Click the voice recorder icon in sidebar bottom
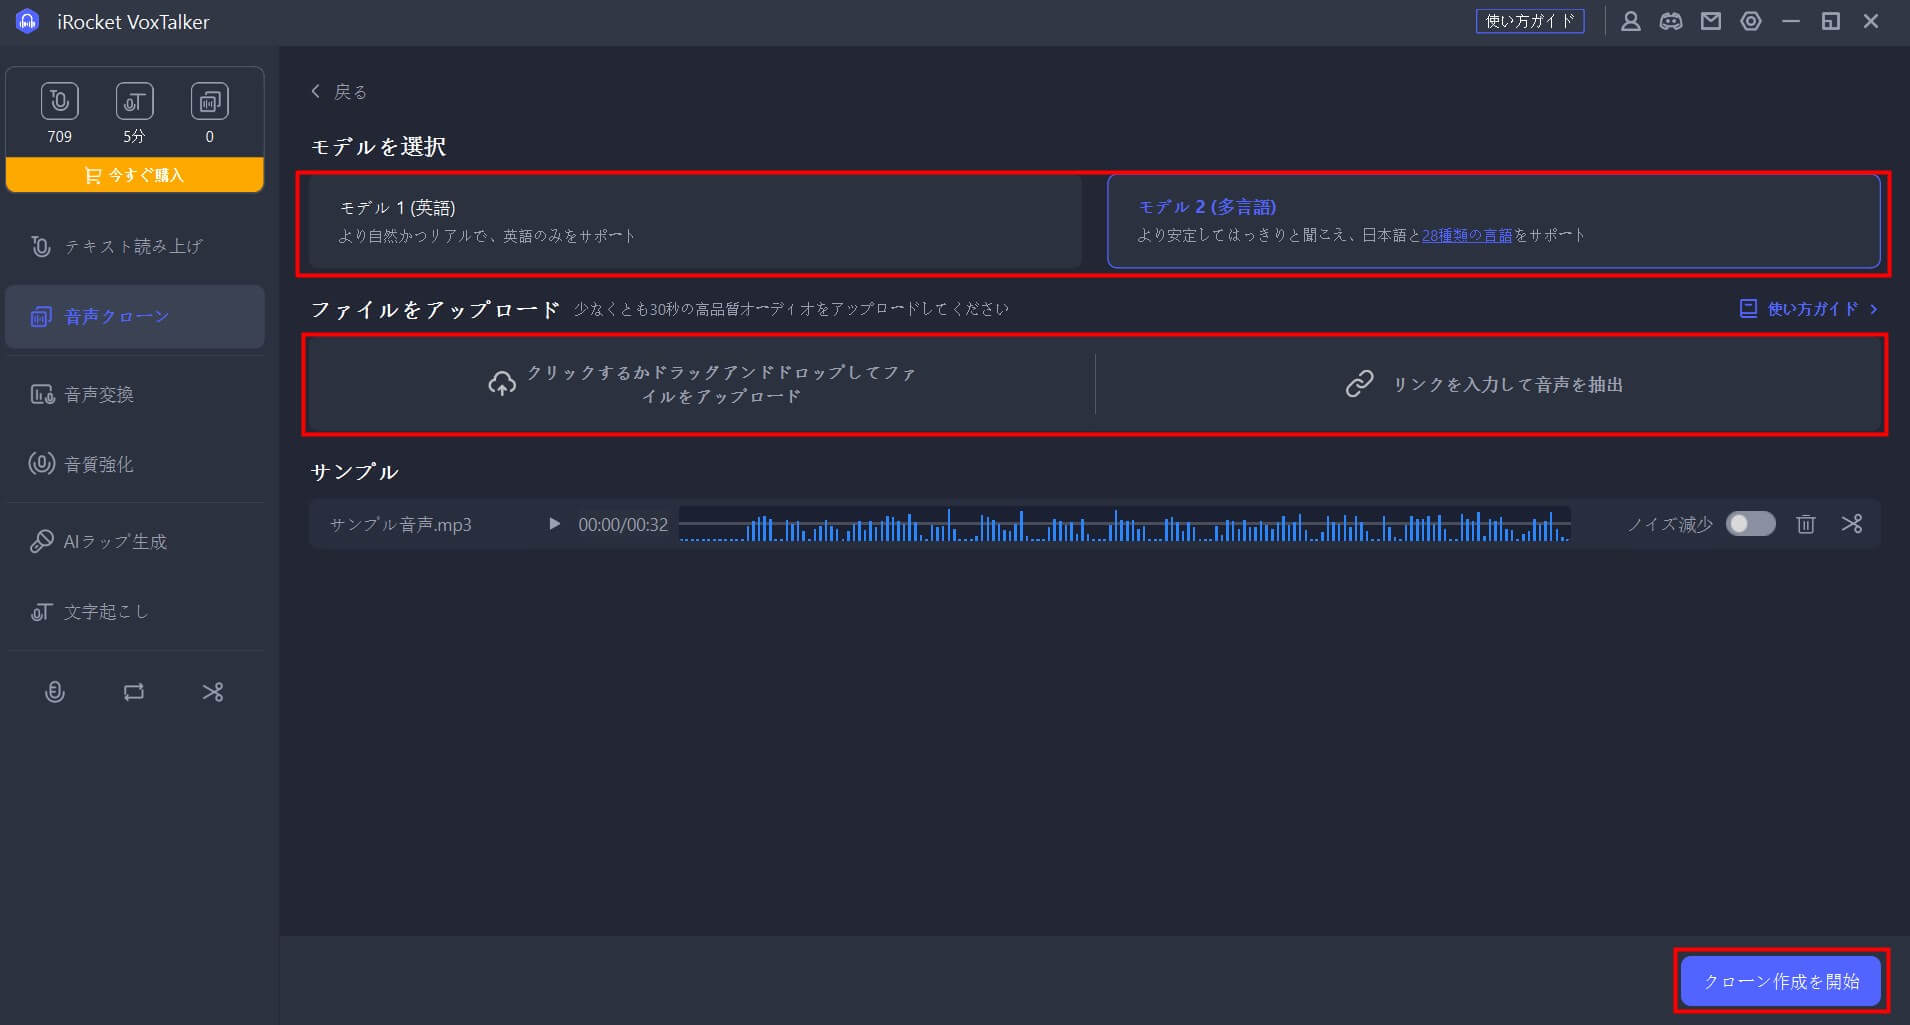This screenshot has height=1025, width=1910. (x=55, y=692)
